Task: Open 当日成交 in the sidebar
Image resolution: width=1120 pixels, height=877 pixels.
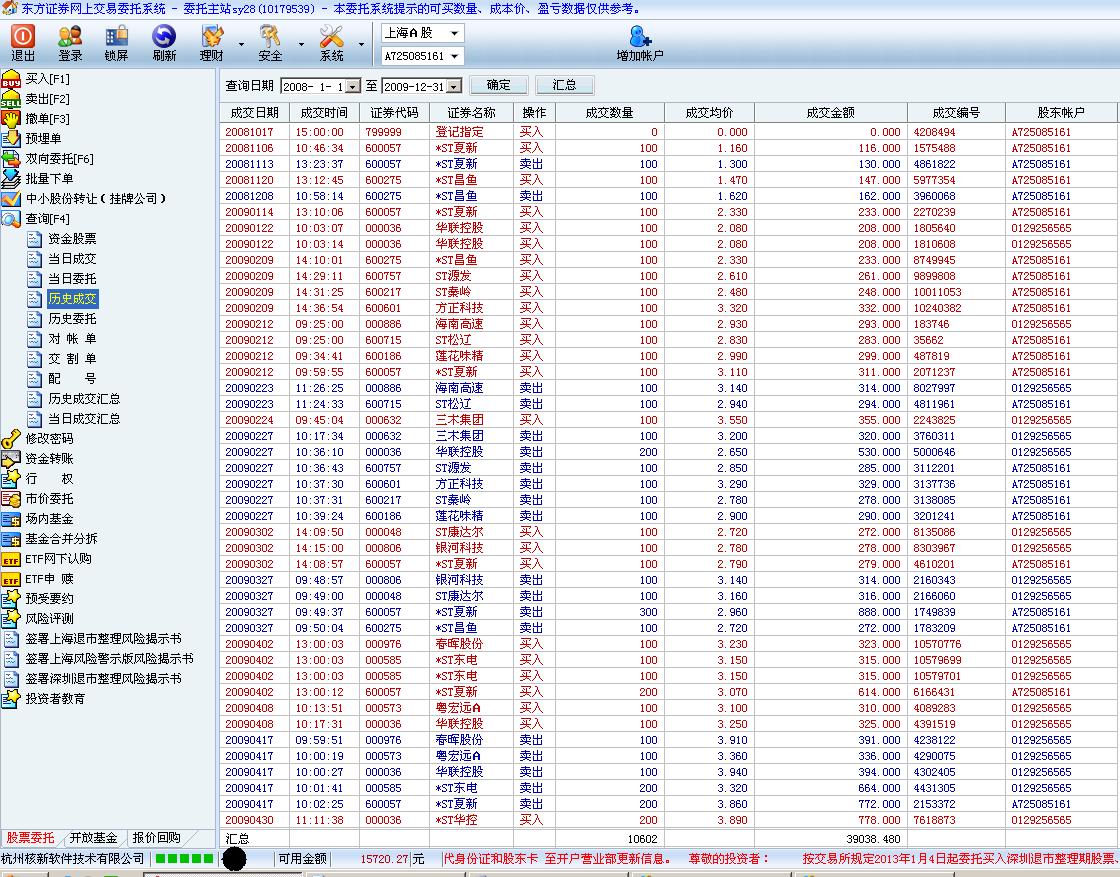Action: pos(72,259)
